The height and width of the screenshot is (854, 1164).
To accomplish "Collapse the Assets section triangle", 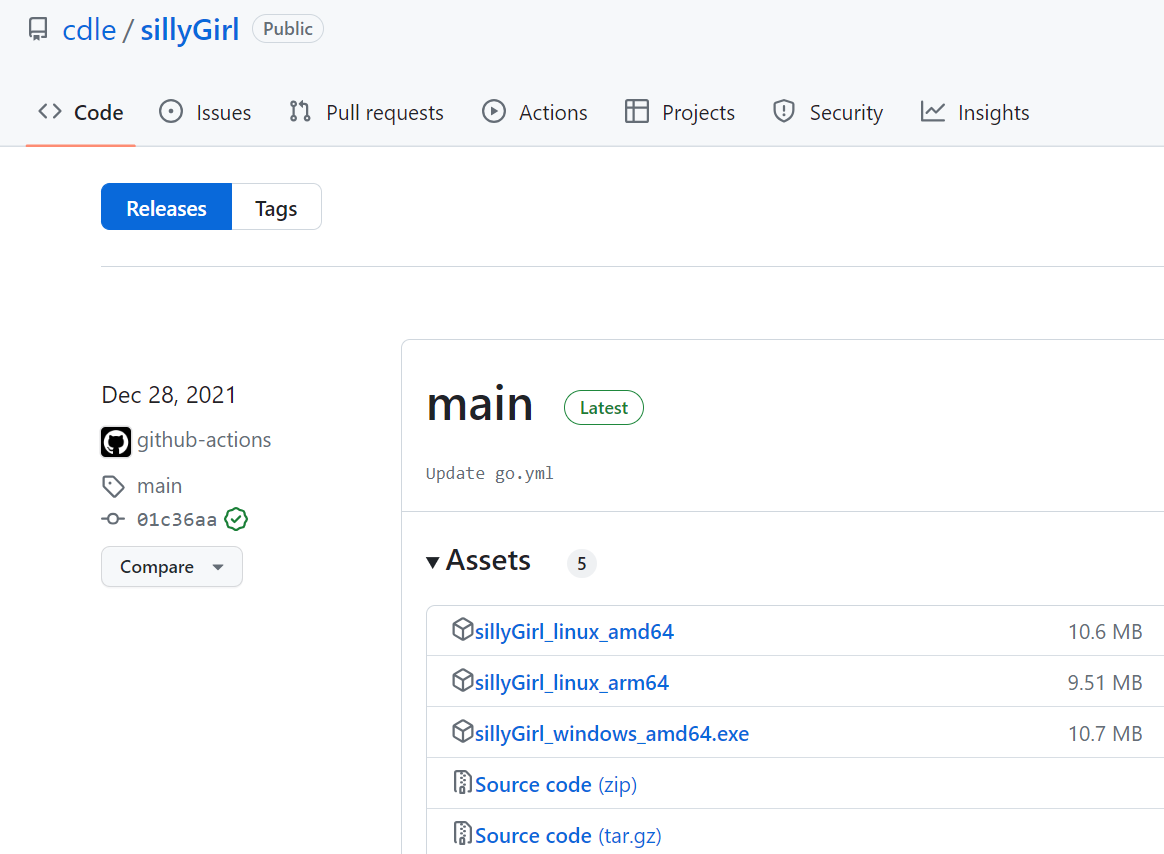I will [433, 562].
